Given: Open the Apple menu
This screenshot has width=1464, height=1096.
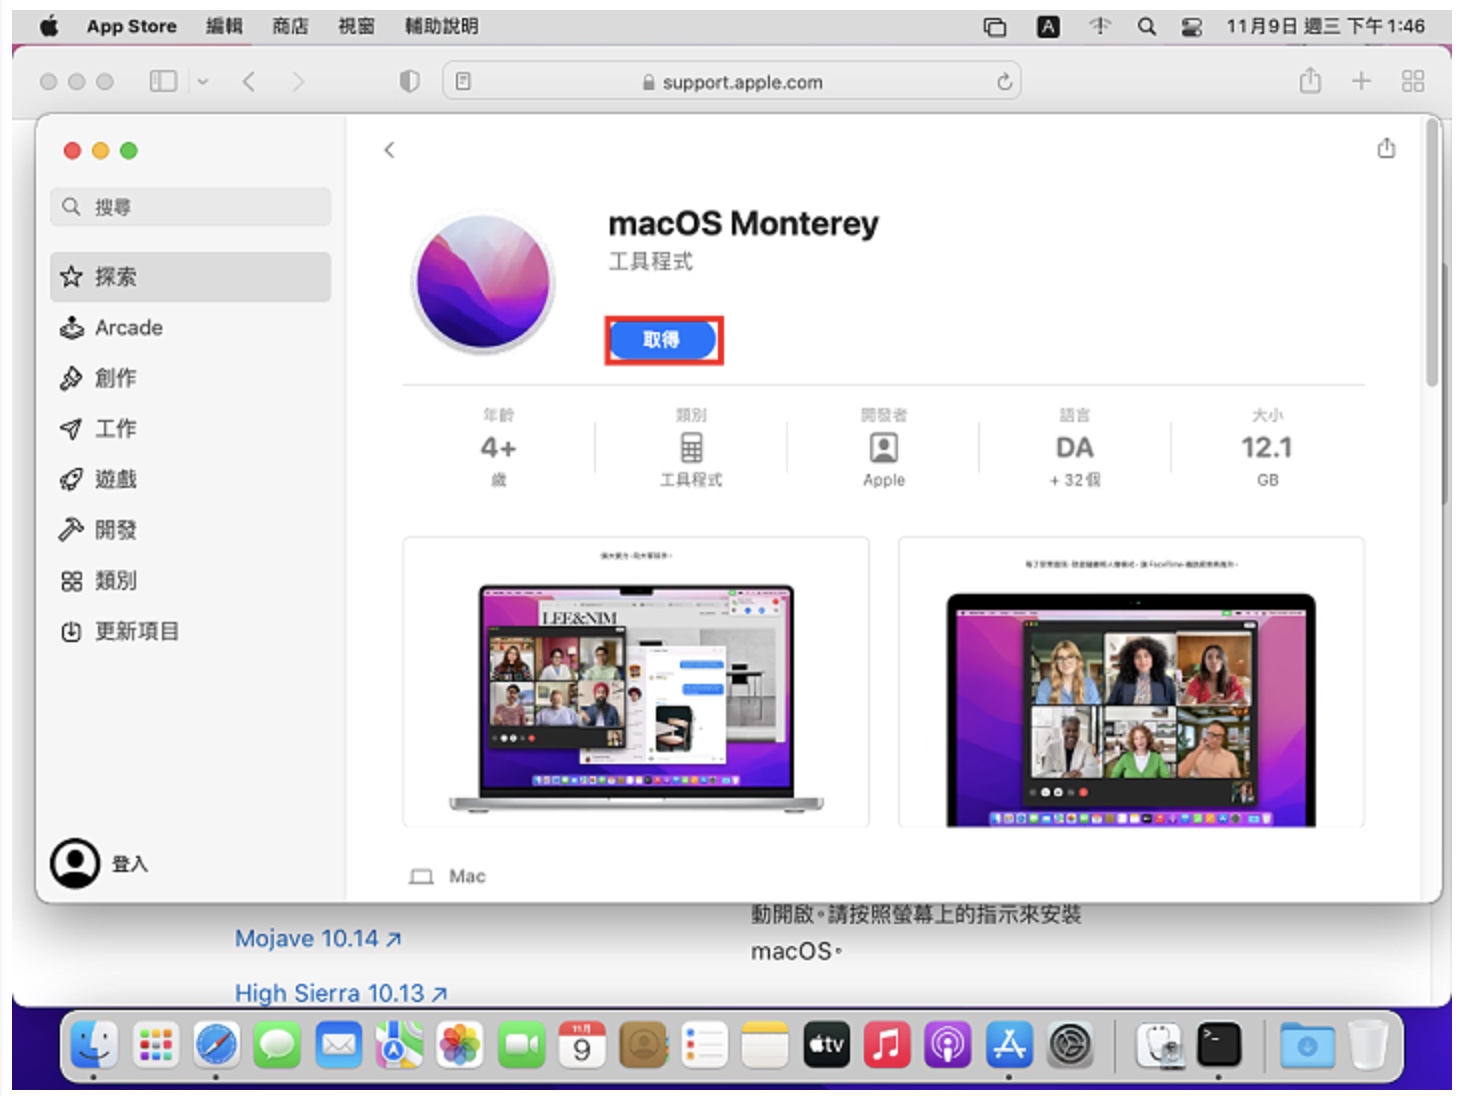Looking at the screenshot, I should [x=49, y=26].
